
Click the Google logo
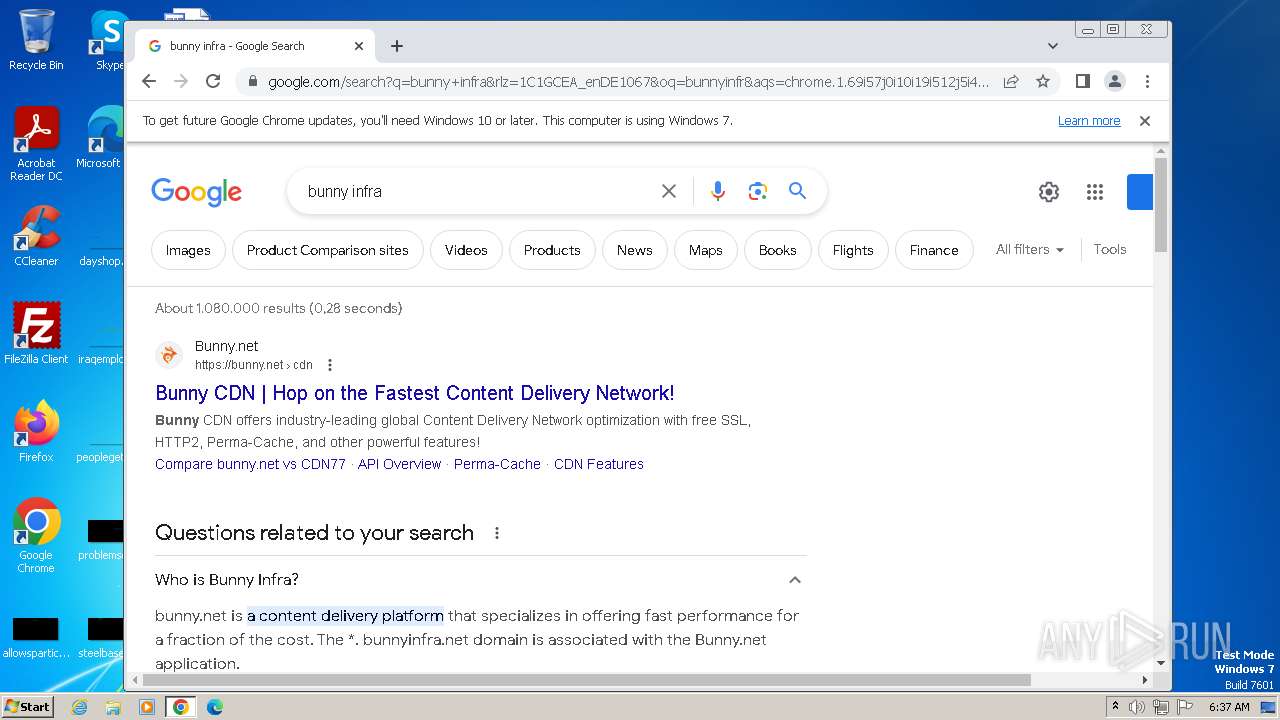tap(196, 191)
